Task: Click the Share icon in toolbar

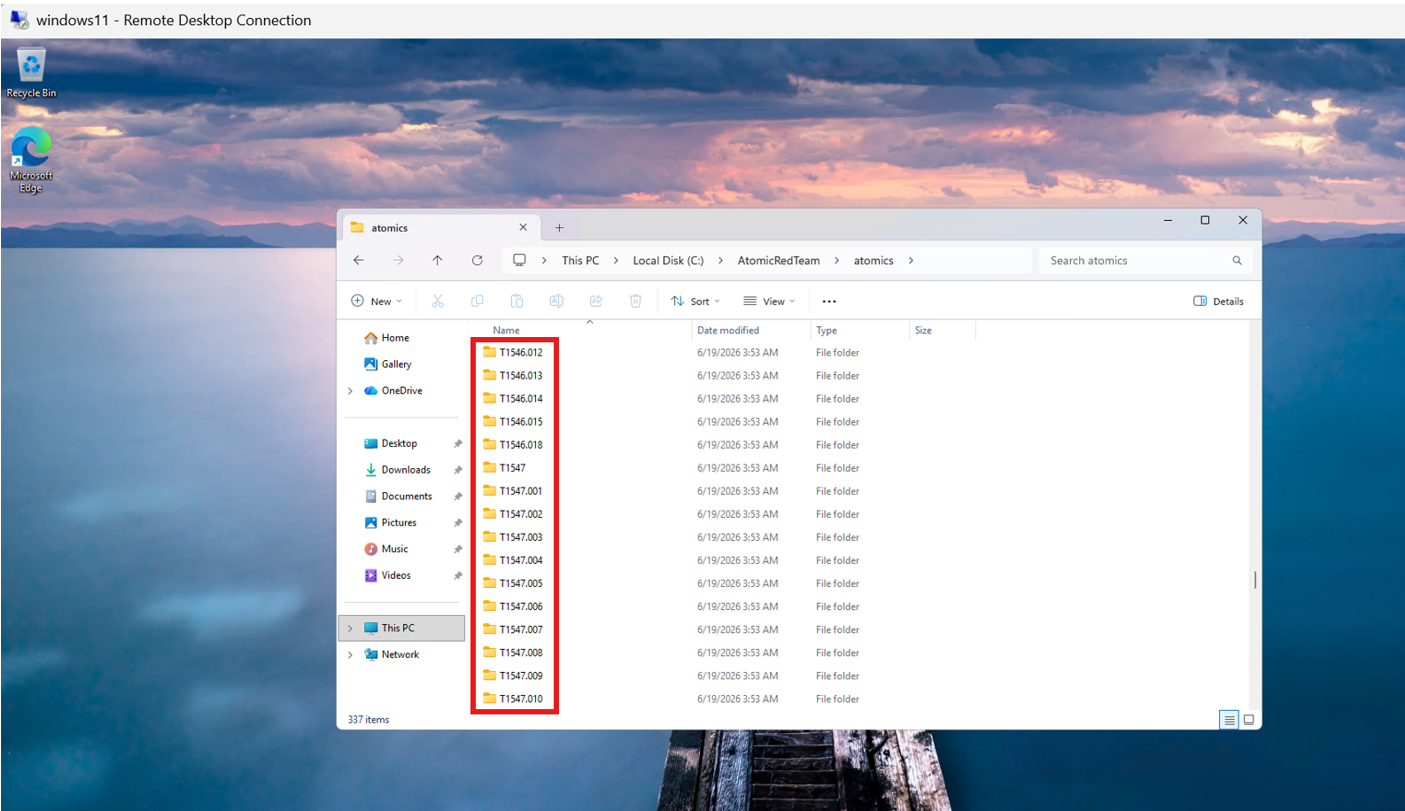Action: (x=596, y=301)
